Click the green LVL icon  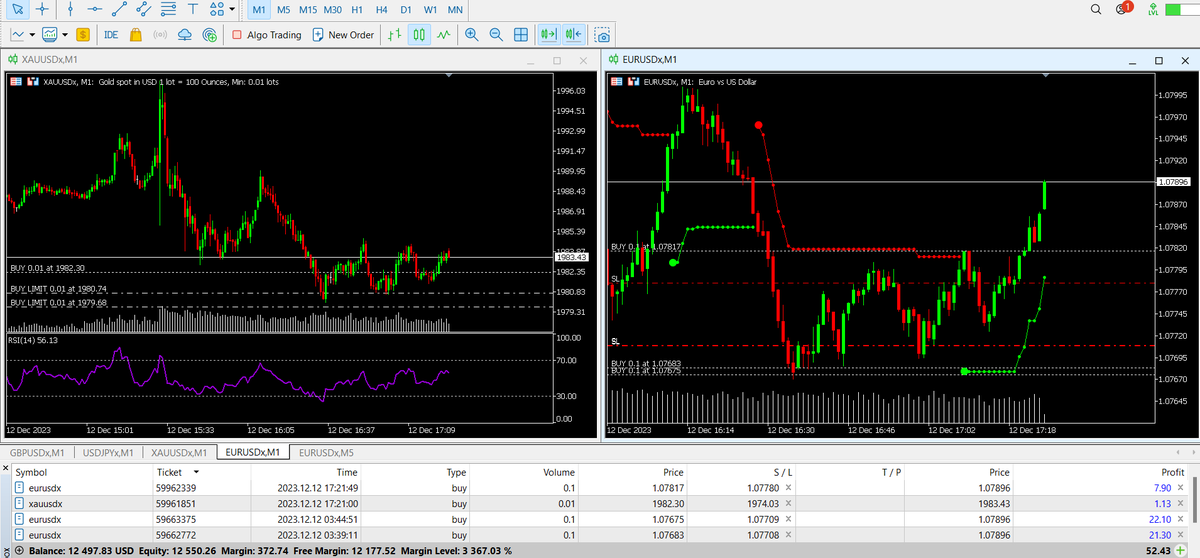(x=1154, y=9)
